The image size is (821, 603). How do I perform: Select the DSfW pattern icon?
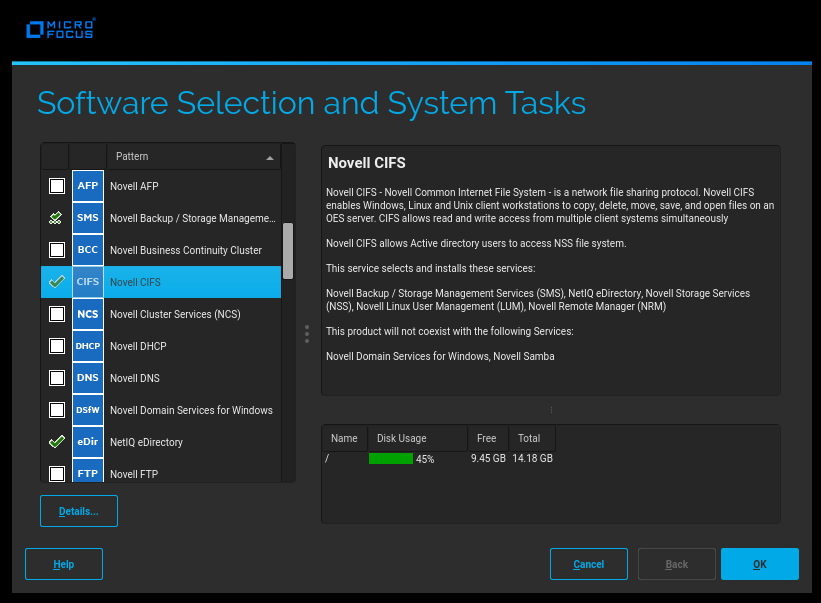88,410
